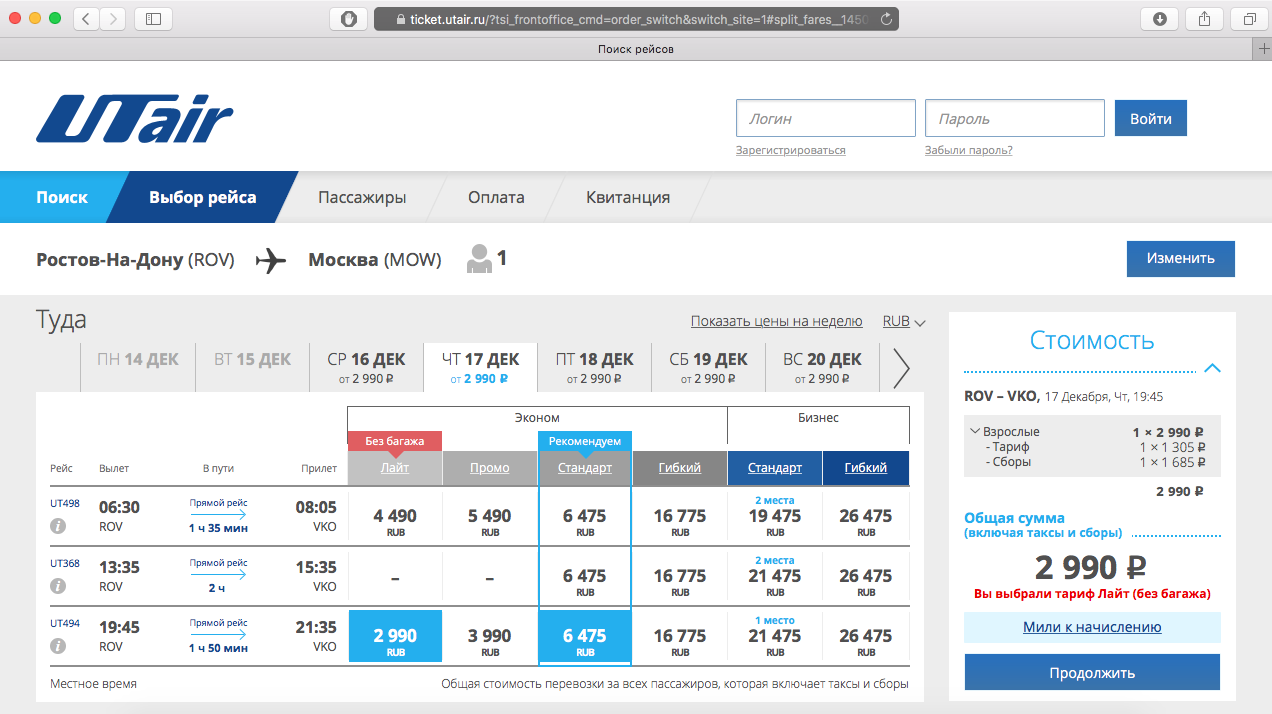Viewport: 1272px width, 714px height.
Task: Choose date tab СР 16 ДЕК
Action: [366, 367]
